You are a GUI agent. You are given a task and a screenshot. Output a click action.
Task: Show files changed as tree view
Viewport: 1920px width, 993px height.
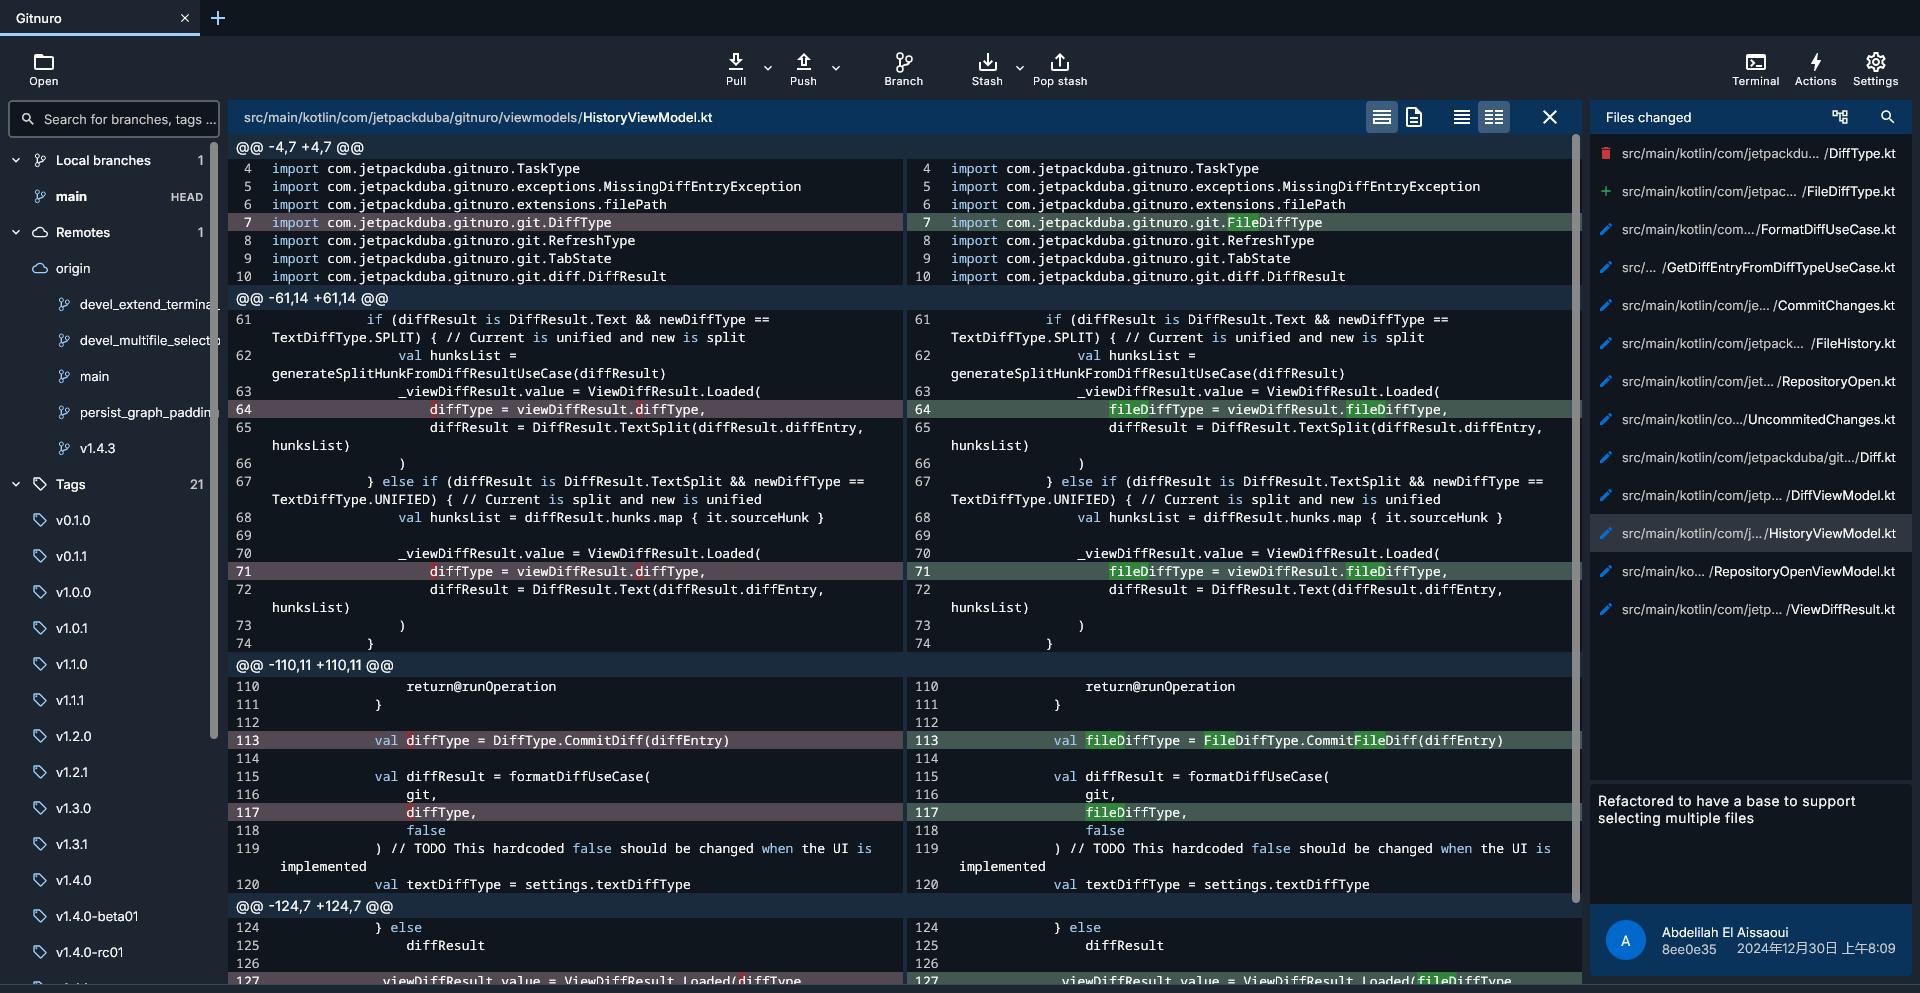(x=1839, y=117)
